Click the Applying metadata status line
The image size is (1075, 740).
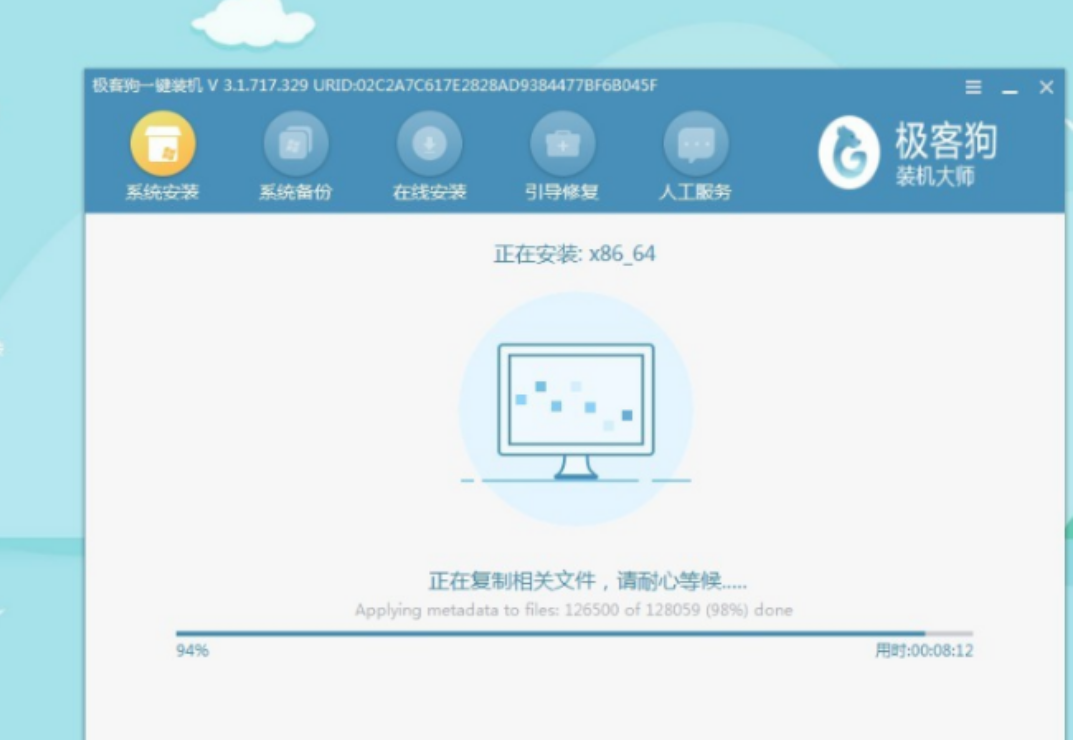(x=574, y=610)
